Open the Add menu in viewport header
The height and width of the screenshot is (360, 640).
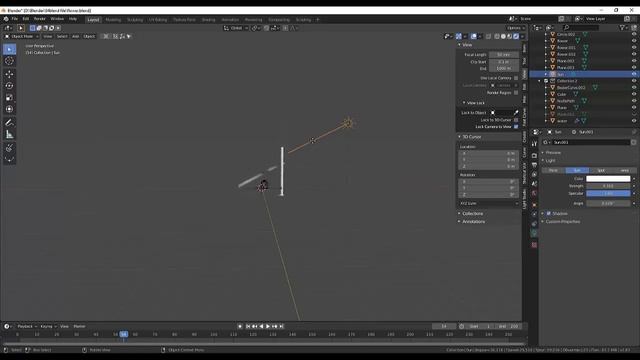click(76, 36)
